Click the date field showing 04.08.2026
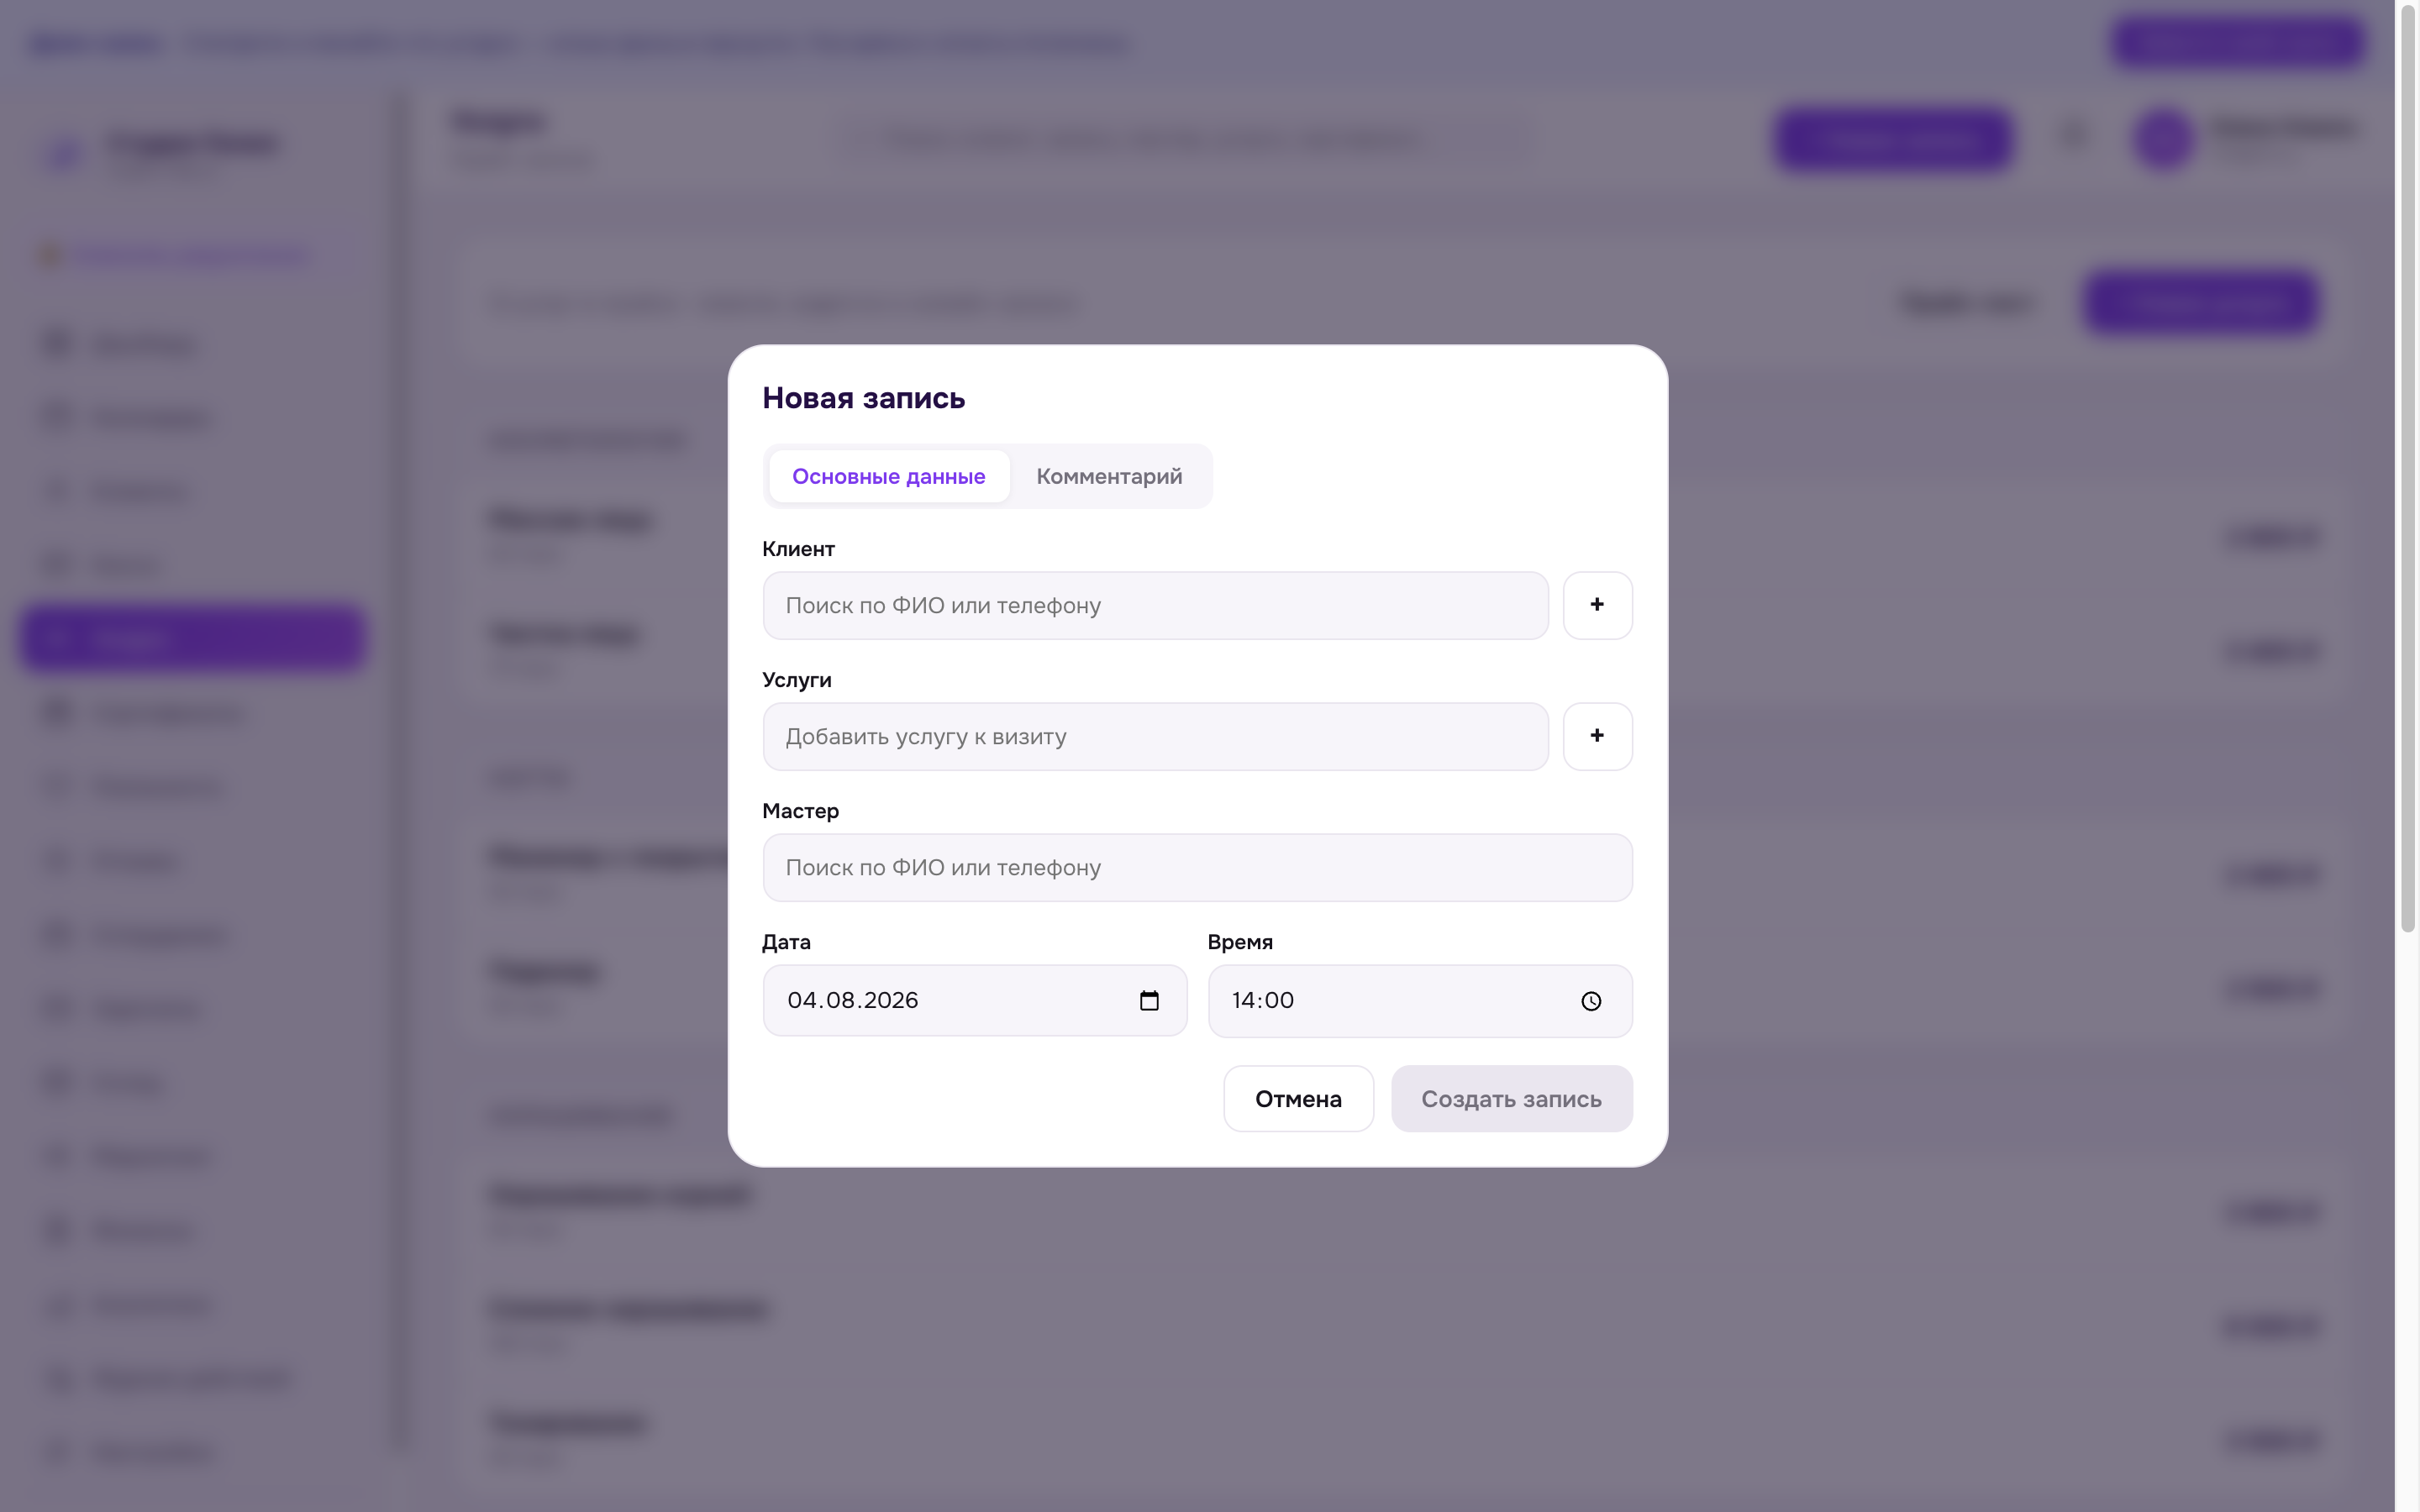The width and height of the screenshot is (2420, 1512). click(x=974, y=1000)
